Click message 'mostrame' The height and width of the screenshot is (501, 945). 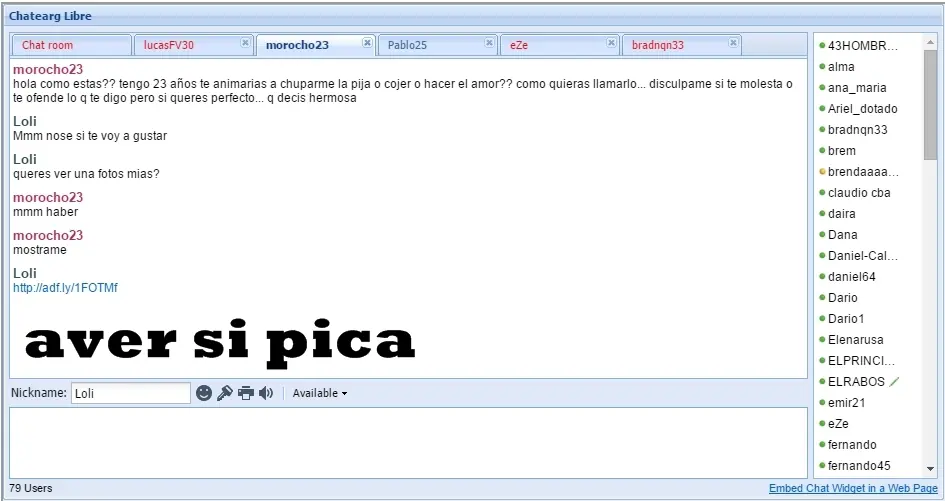click(x=40, y=250)
